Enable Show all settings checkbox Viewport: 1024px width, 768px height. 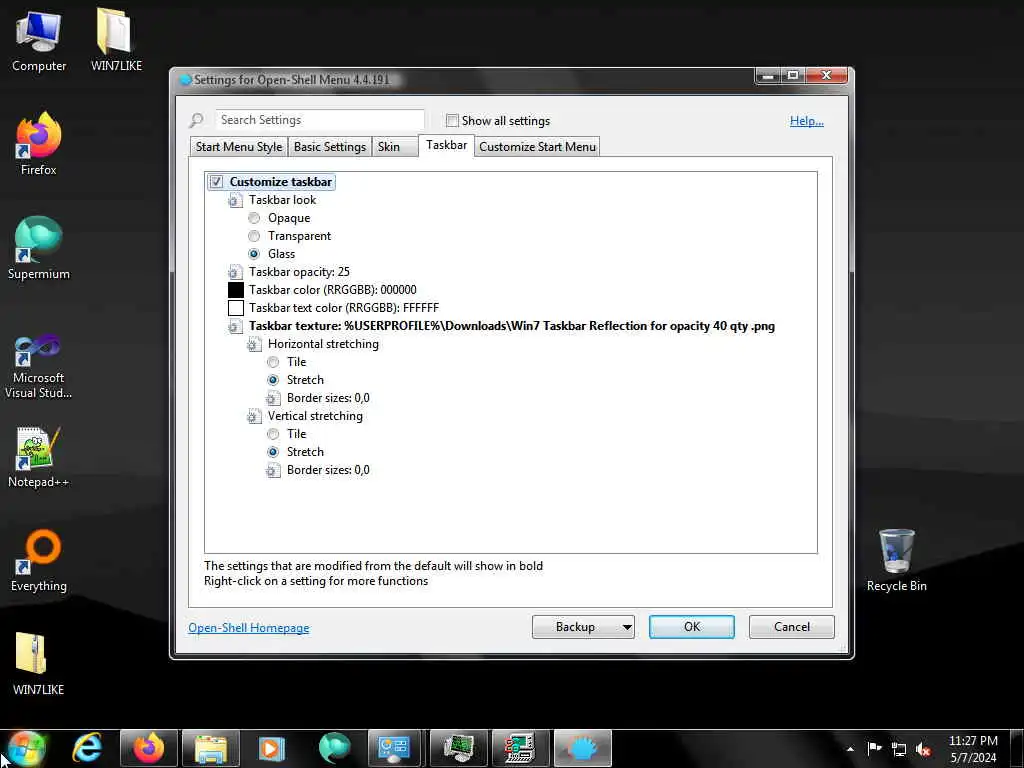tap(452, 120)
